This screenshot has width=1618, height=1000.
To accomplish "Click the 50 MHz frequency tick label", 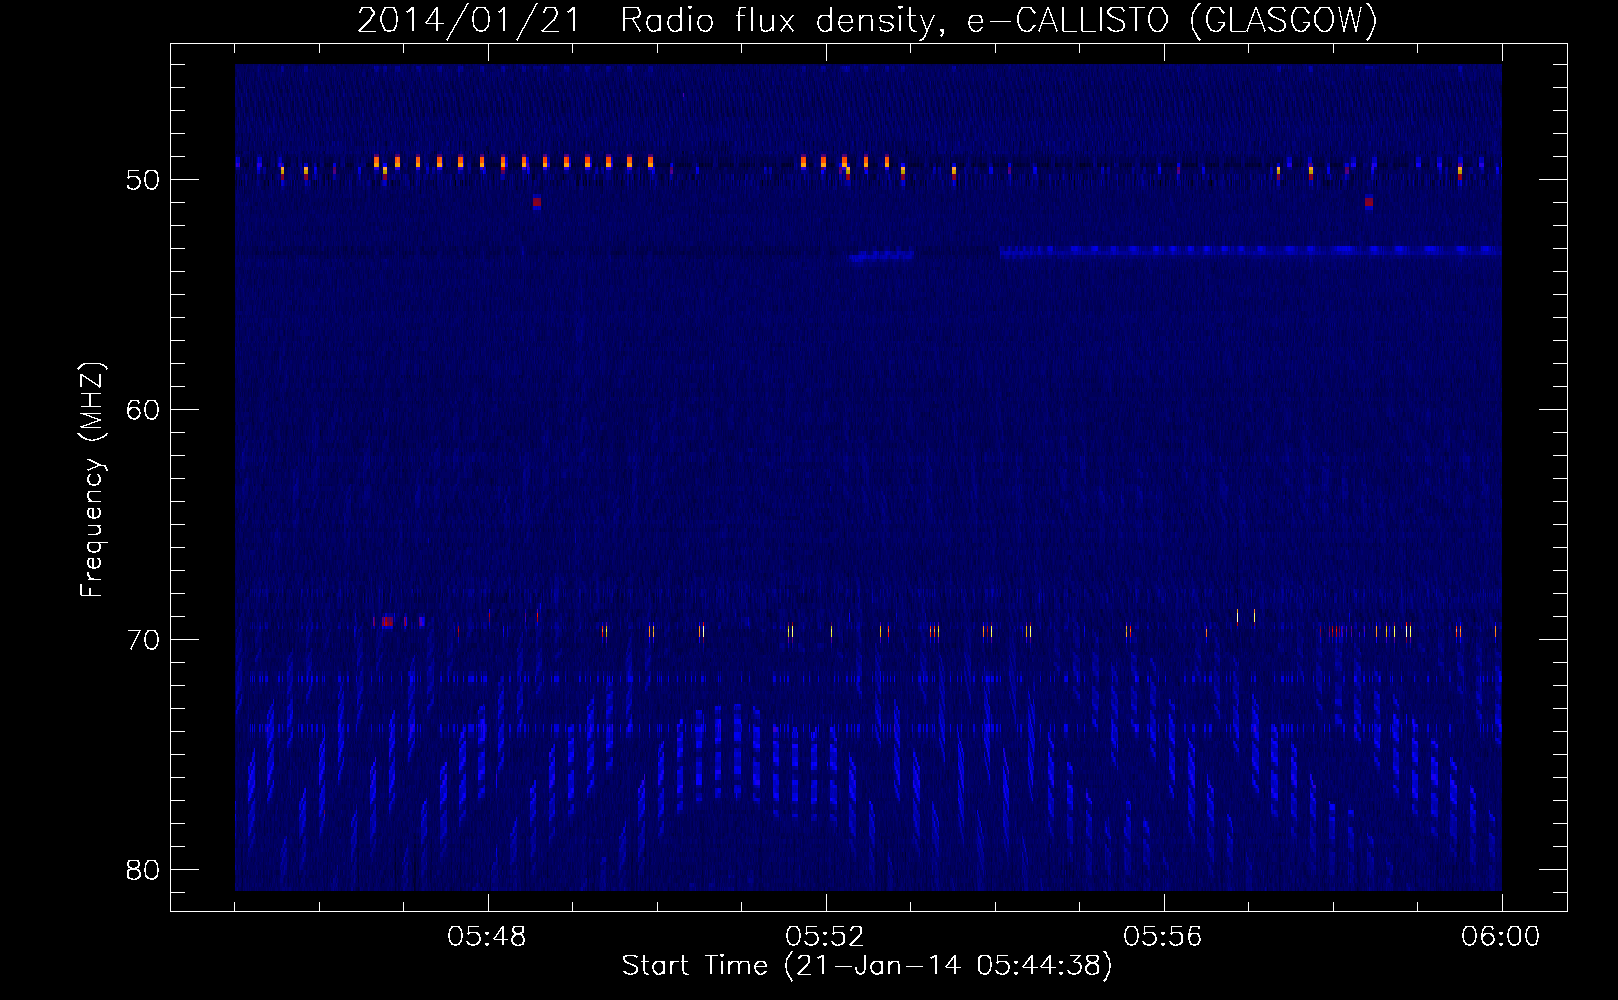I will point(143,180).
